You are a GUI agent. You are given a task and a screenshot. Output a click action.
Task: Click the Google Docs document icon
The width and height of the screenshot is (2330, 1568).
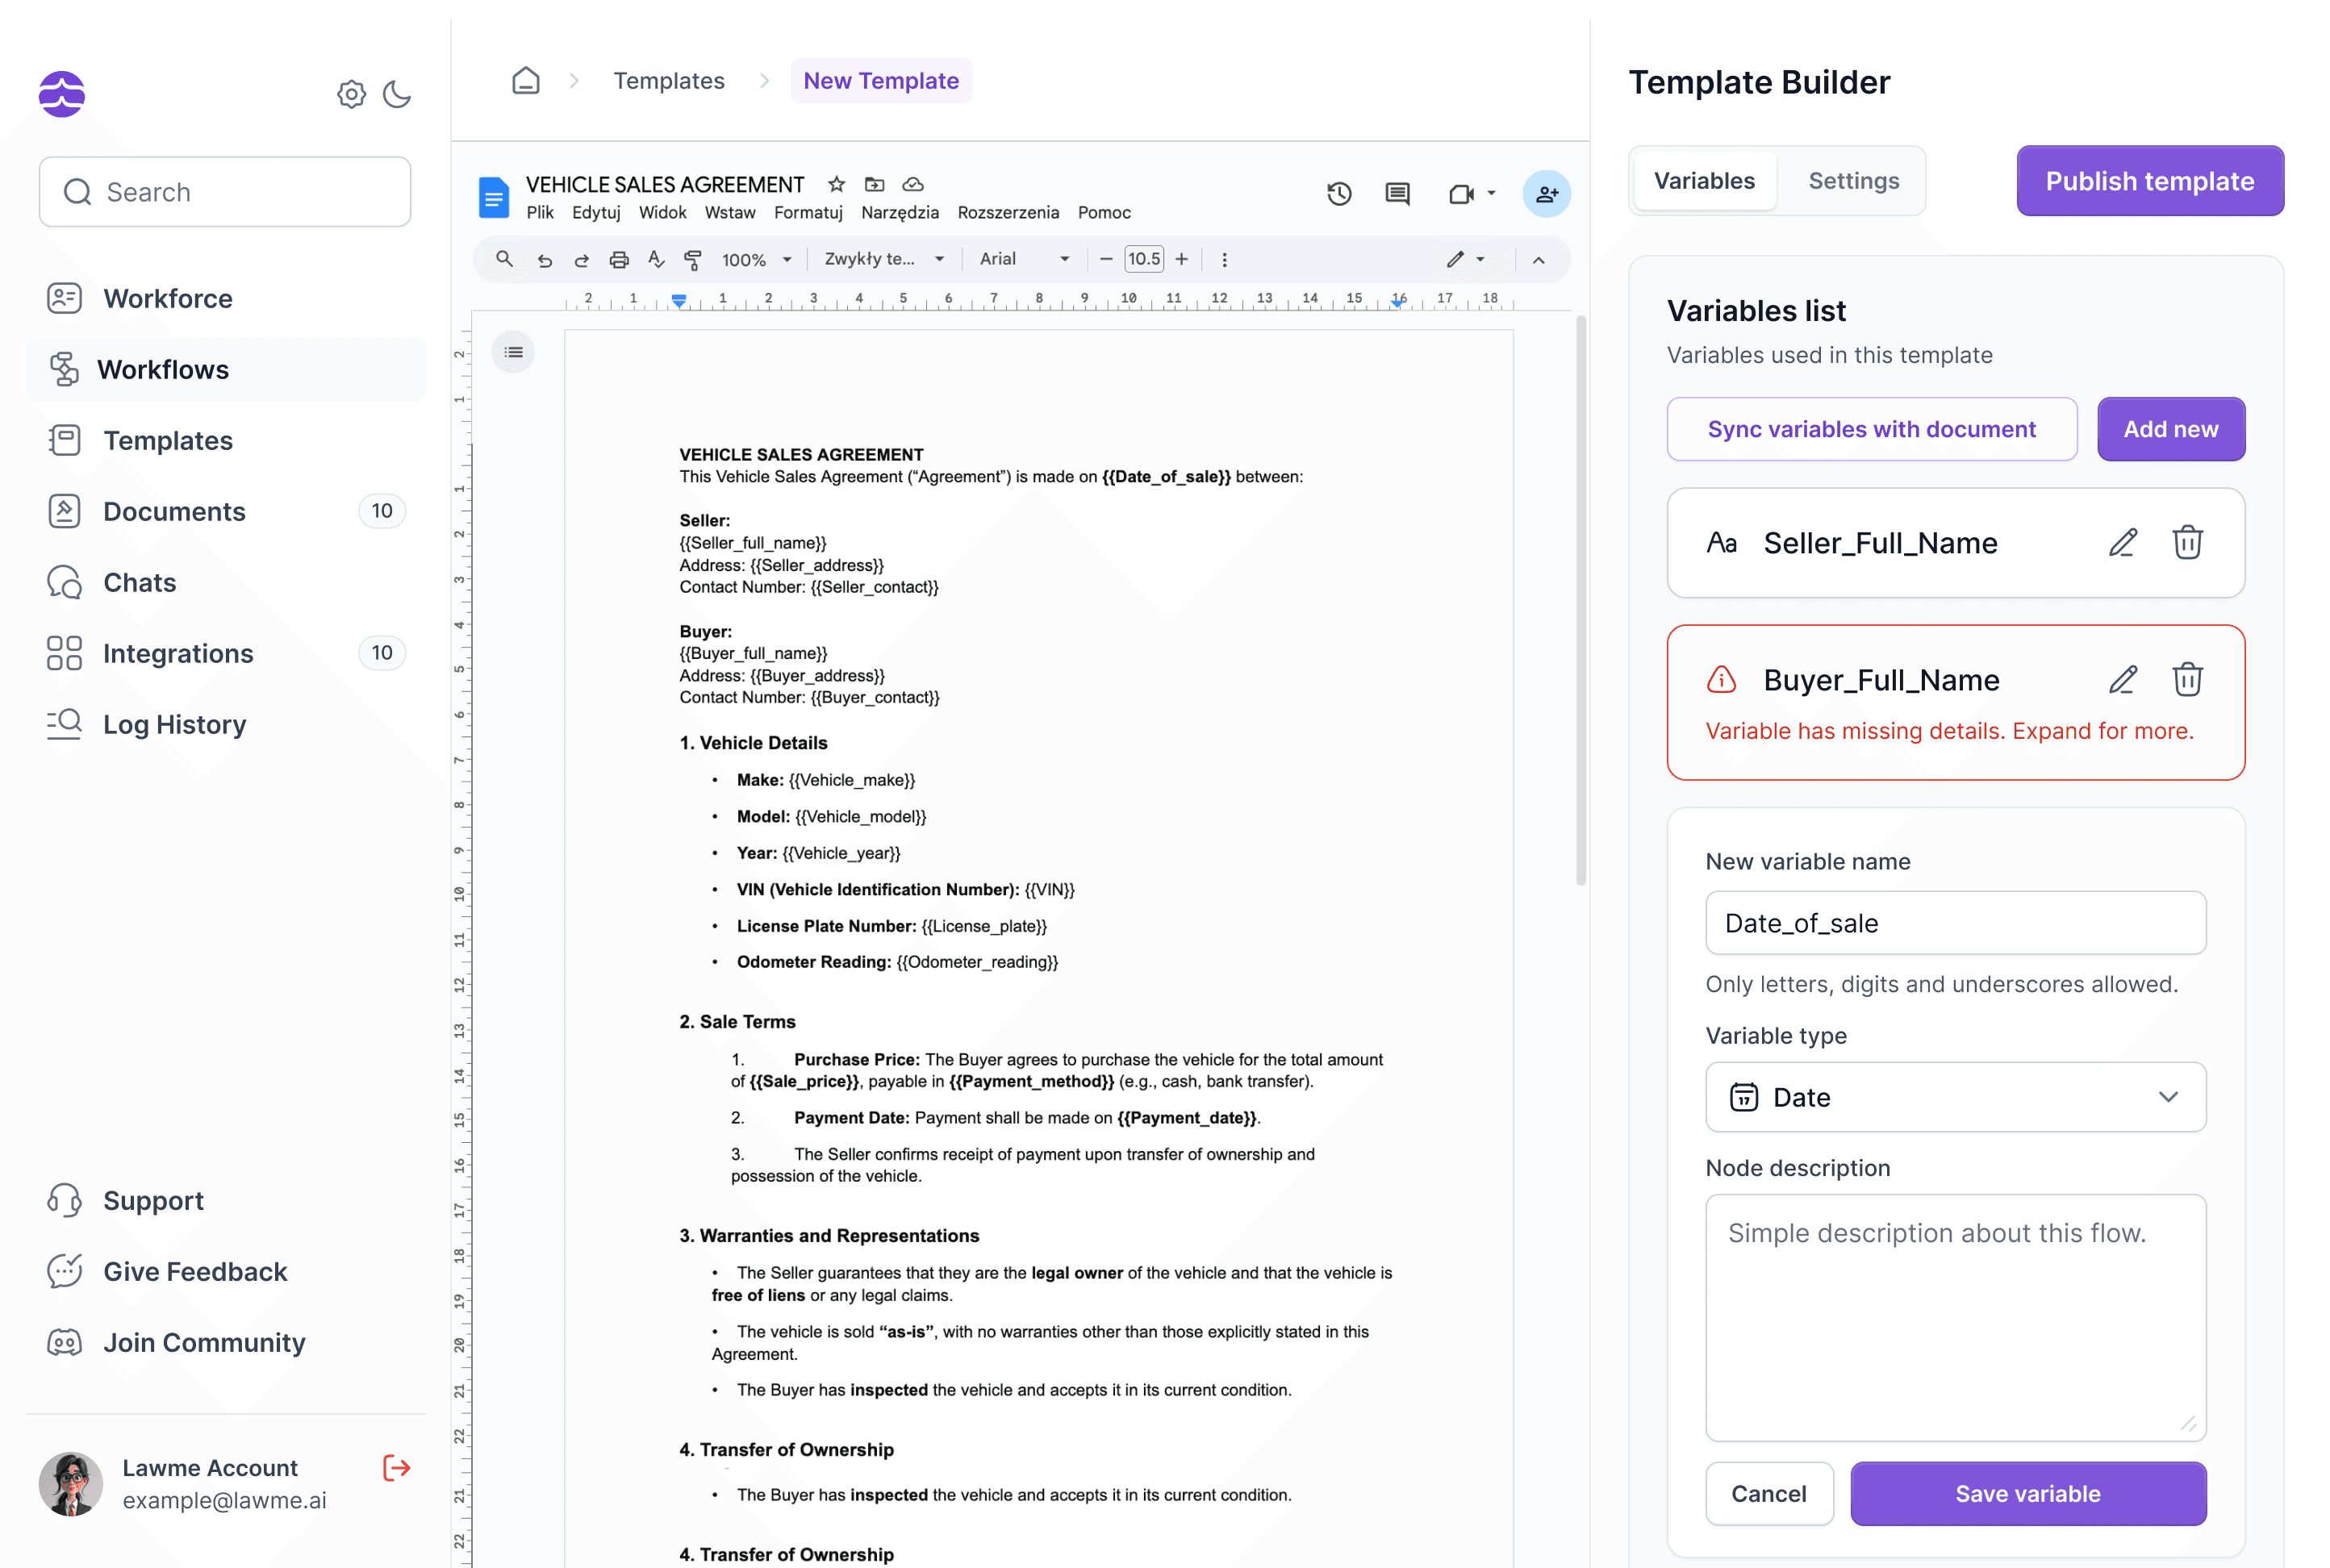(493, 197)
